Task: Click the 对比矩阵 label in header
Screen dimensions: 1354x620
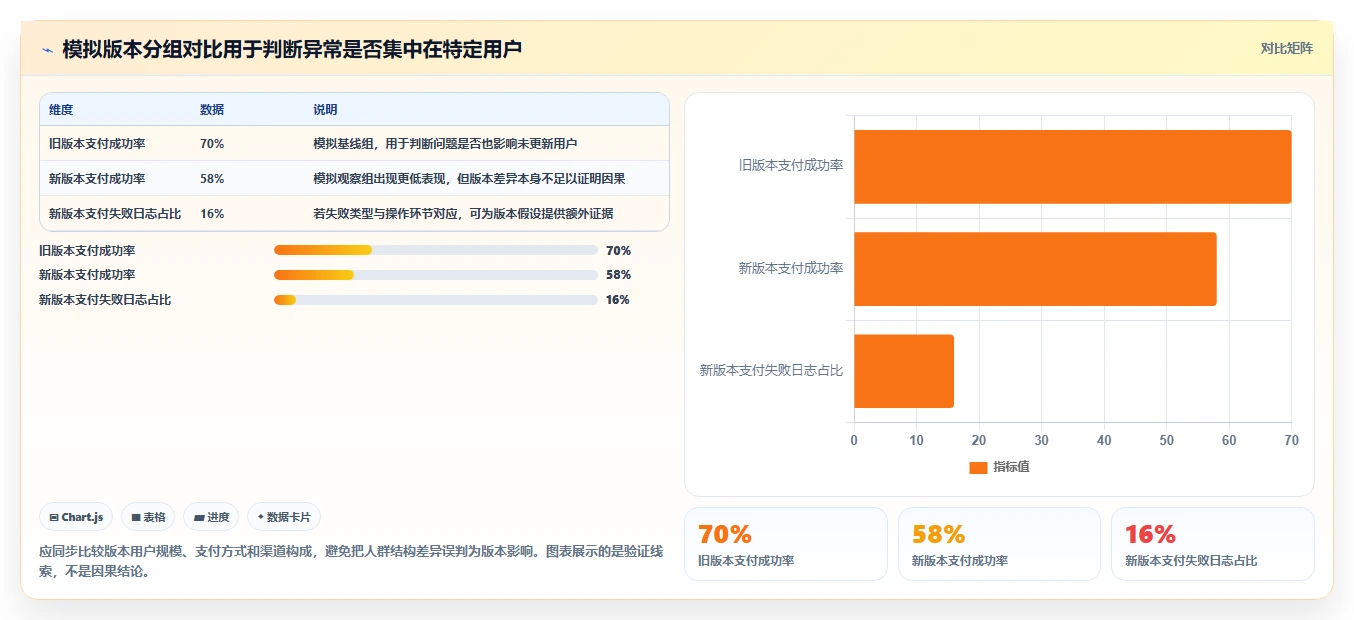Action: (1287, 48)
